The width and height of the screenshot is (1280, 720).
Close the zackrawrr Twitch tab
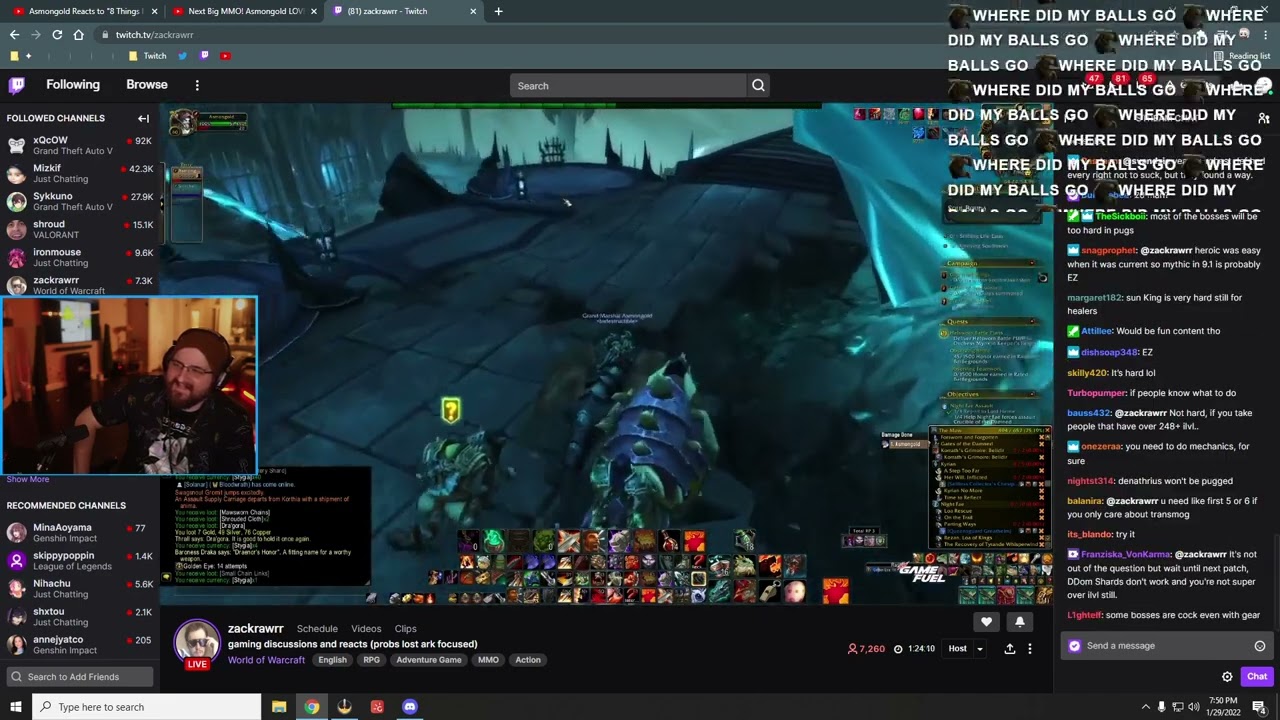[473, 11]
